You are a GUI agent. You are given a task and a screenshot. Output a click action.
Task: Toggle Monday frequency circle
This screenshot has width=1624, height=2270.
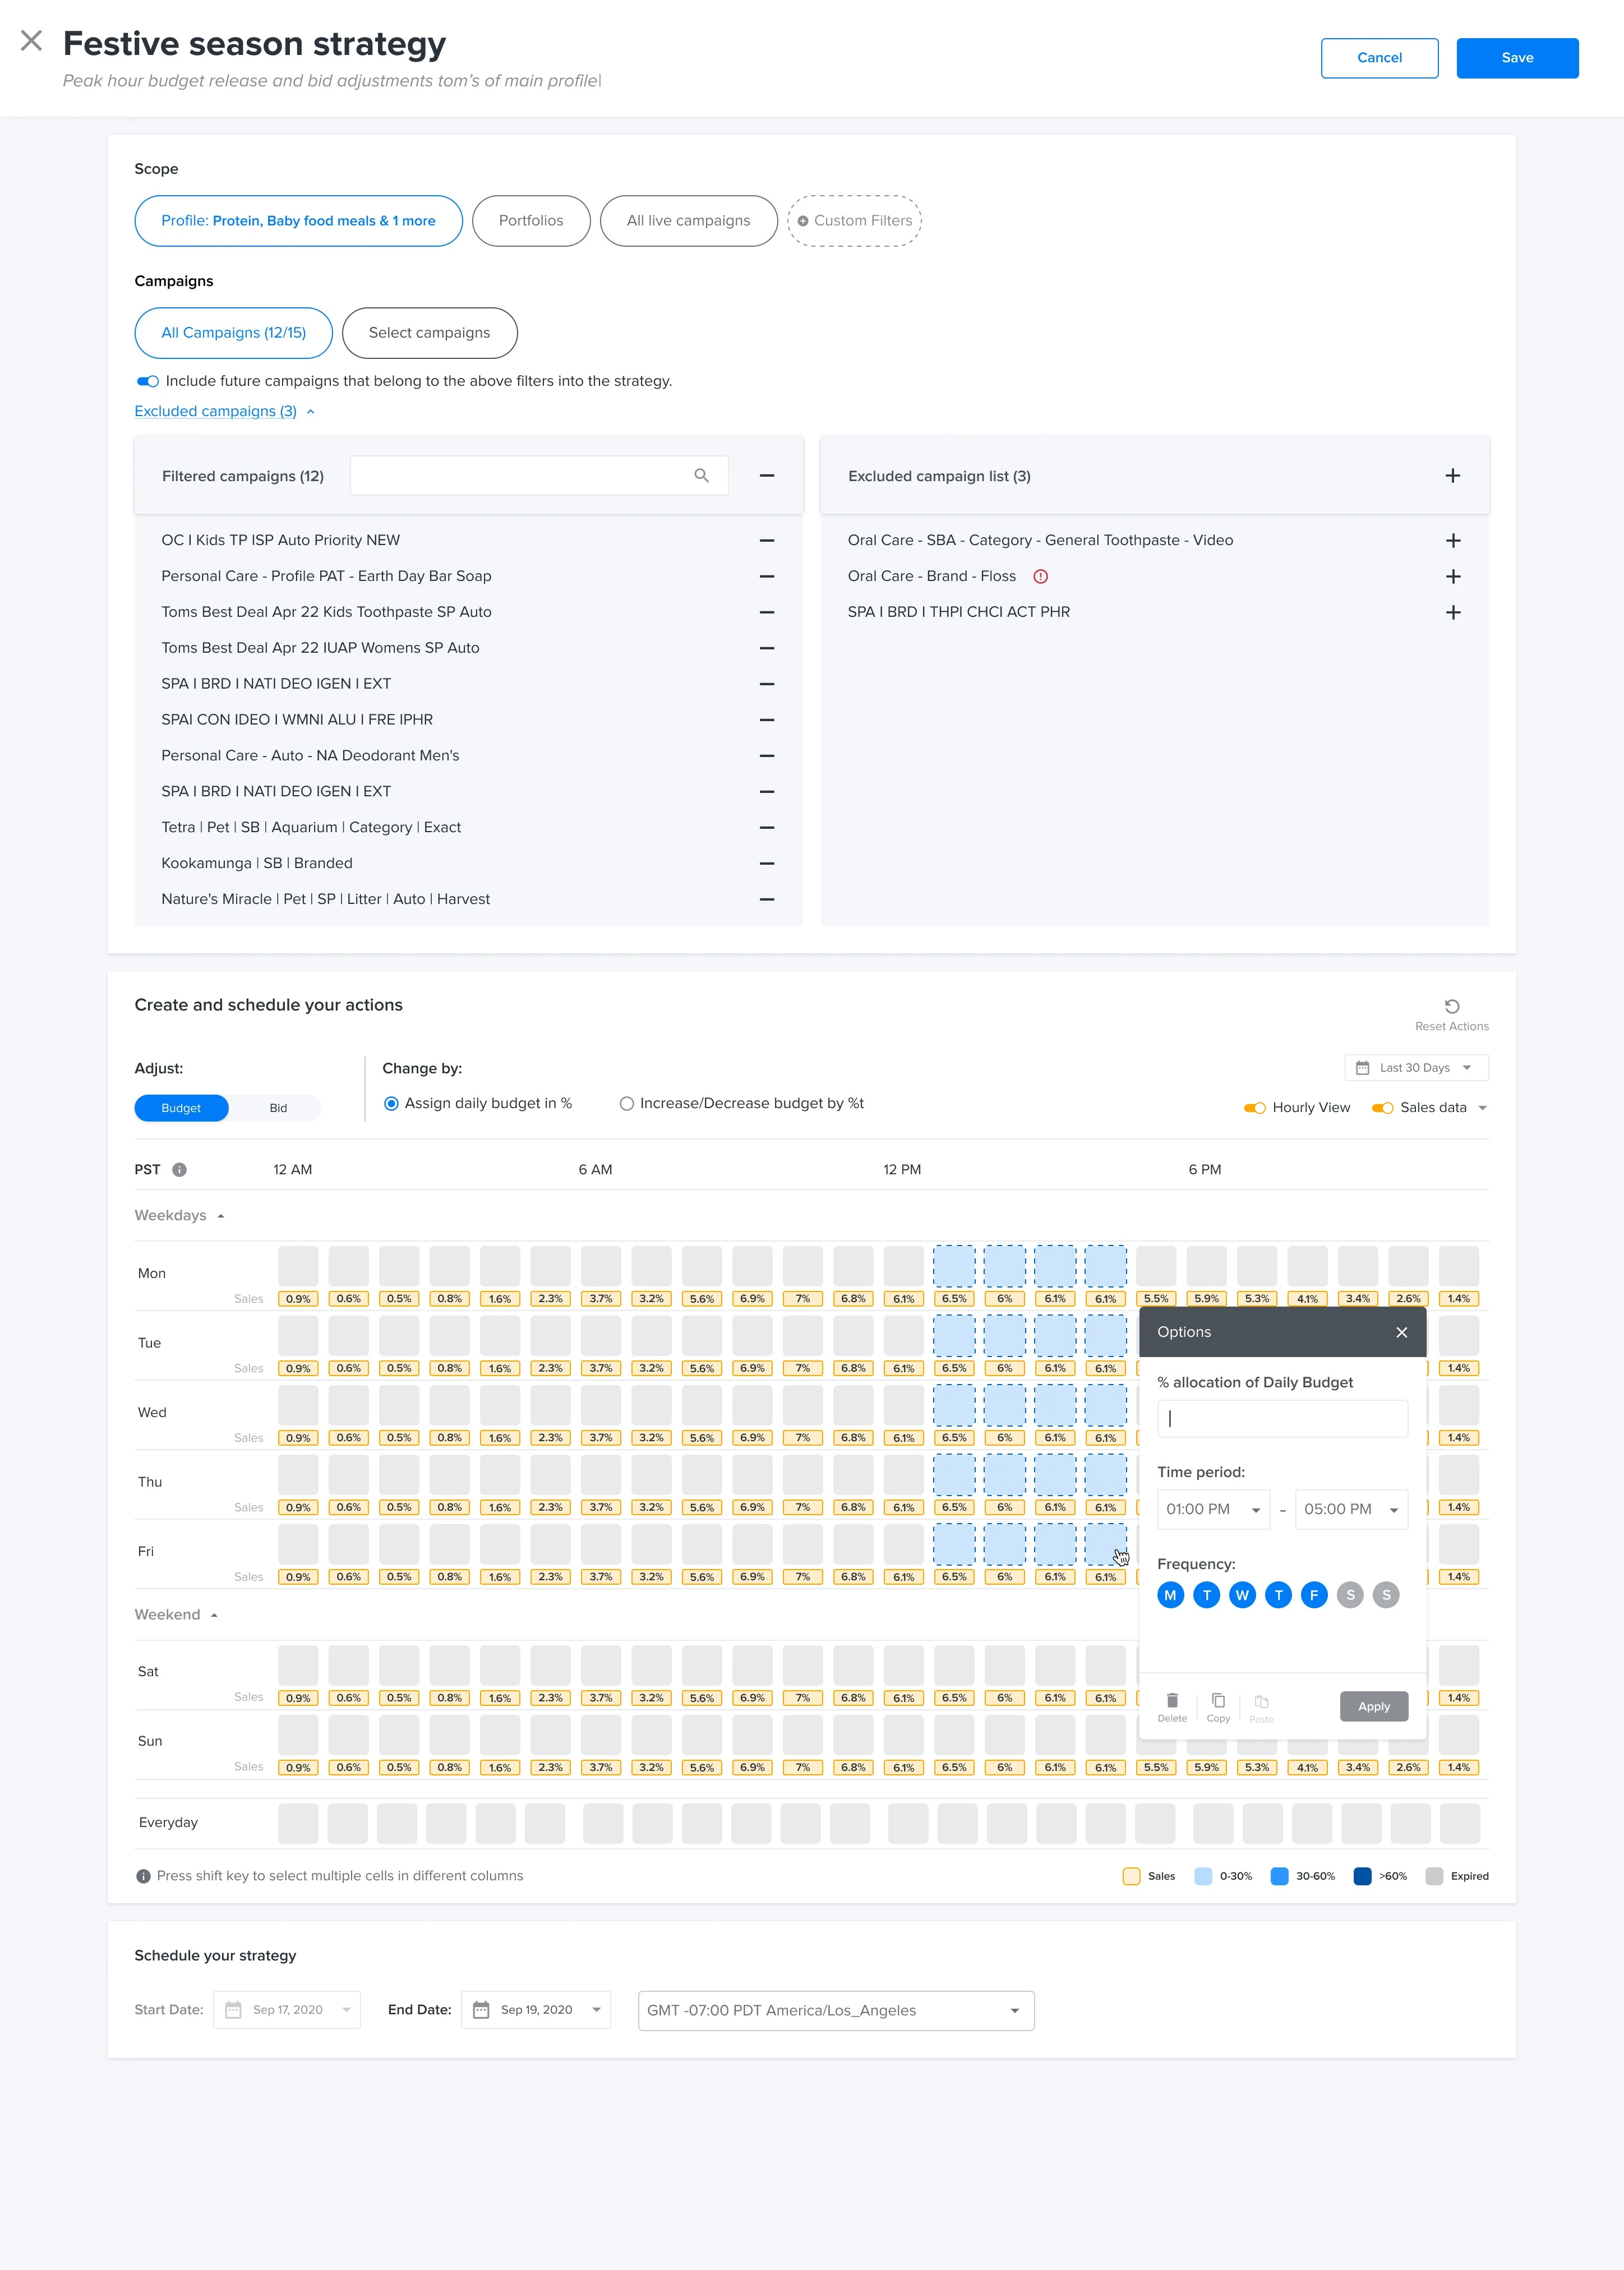(1170, 1595)
